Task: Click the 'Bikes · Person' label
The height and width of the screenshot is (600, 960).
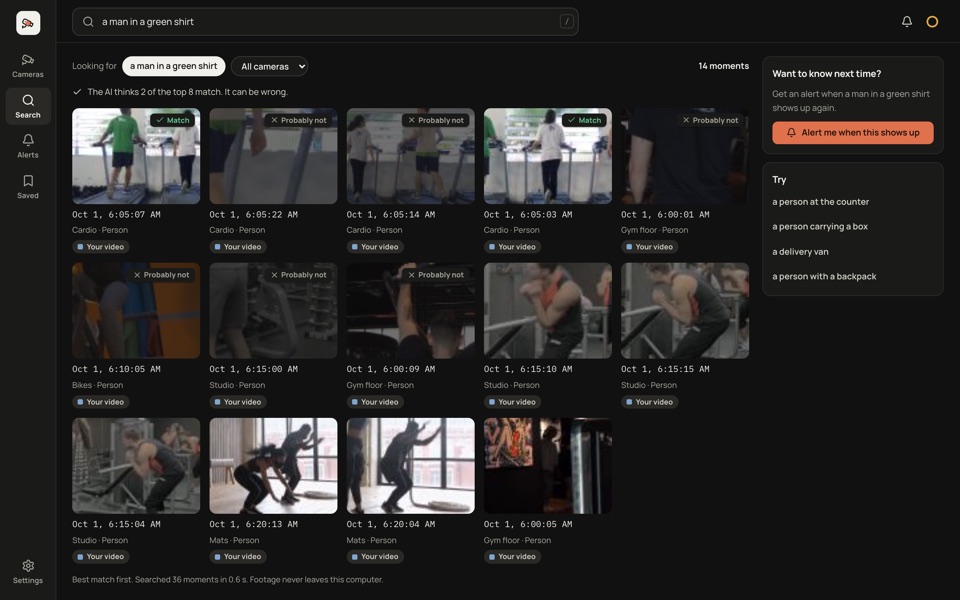Action: pyautogui.click(x=97, y=385)
